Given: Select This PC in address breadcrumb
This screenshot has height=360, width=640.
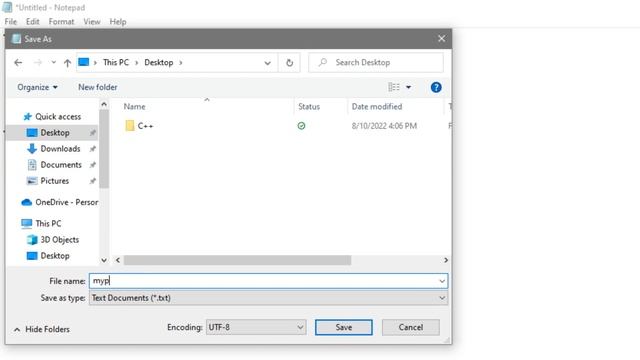Looking at the screenshot, I should tap(116, 62).
